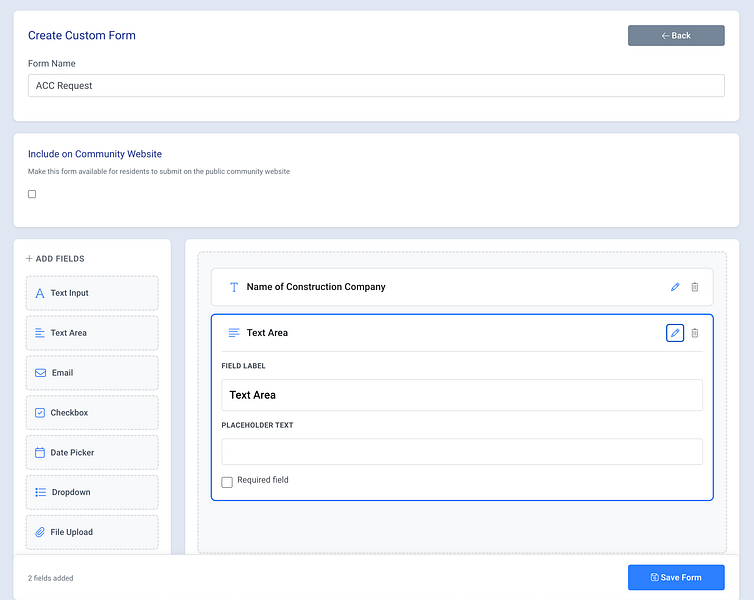Click the Dropdown list icon in Add Fields
754x600 pixels.
[x=40, y=492]
